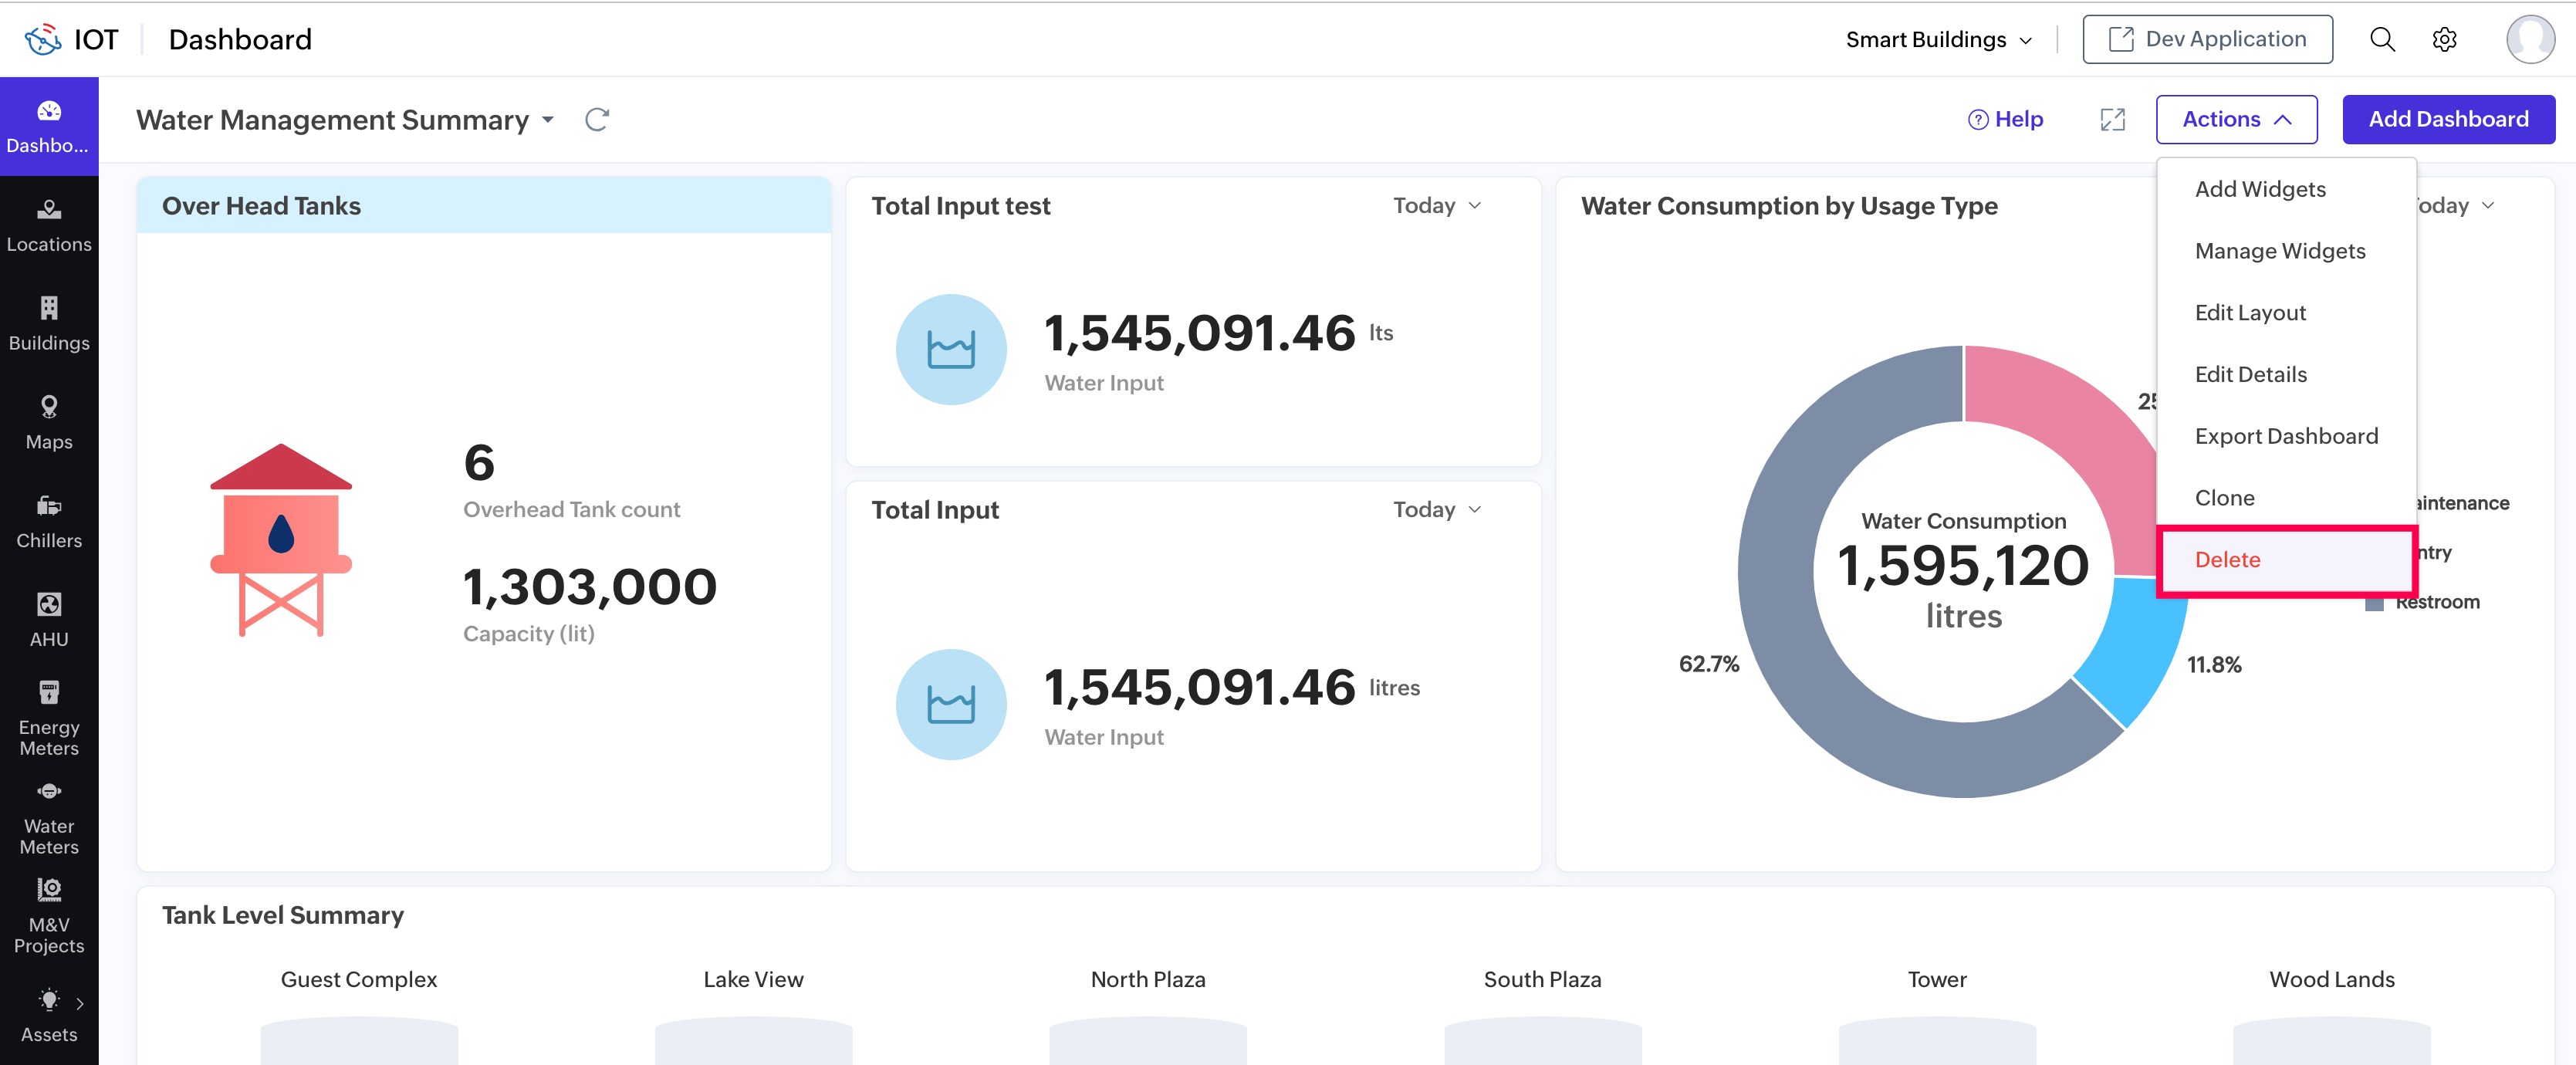This screenshot has height=1065, width=2576.
Task: Click the fullscreen expand icon
Action: (2112, 120)
